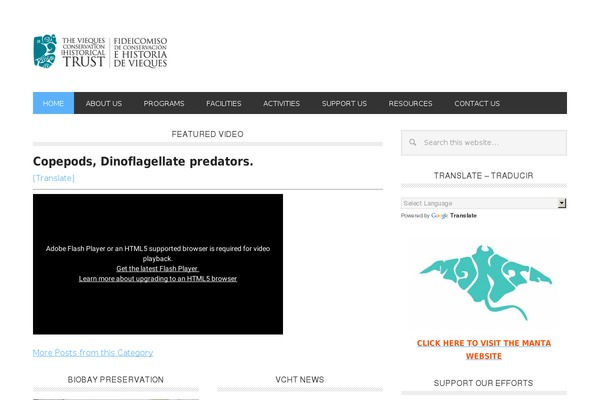Open the Copepods, Dinoflagellate predators post title
This screenshot has height=400, width=600.
tap(143, 162)
